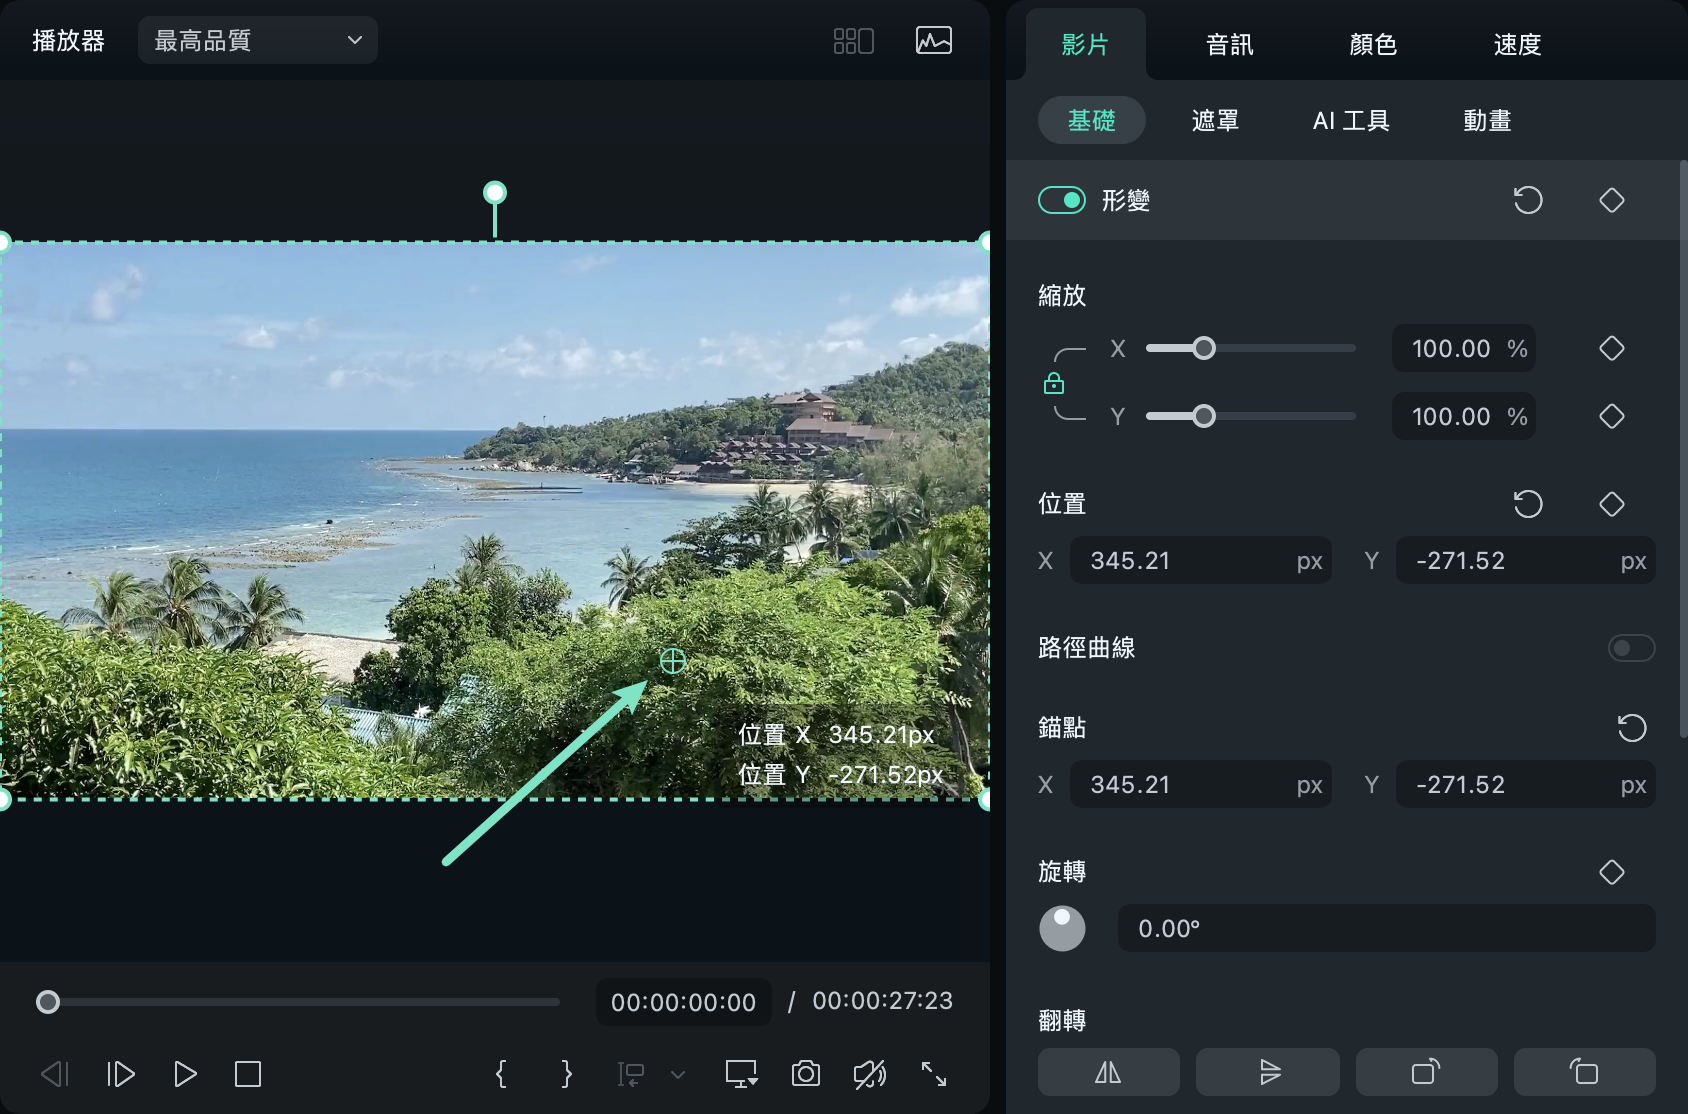The height and width of the screenshot is (1114, 1688).
Task: Click the mark-in bracket icon
Action: pyautogui.click(x=501, y=1074)
